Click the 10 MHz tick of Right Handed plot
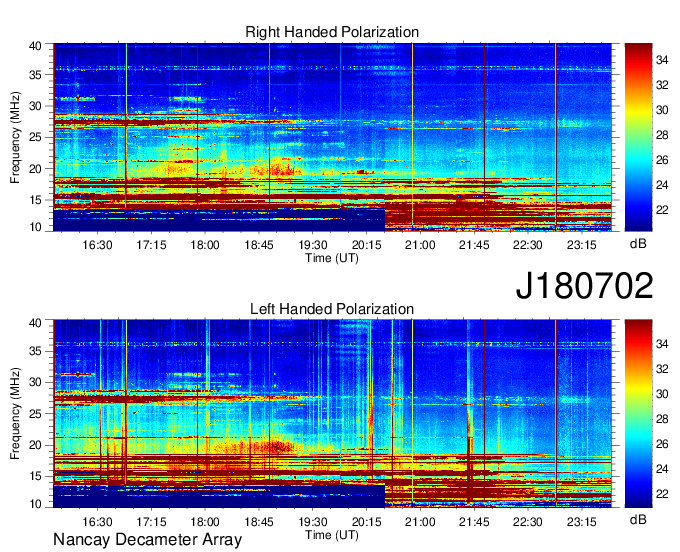Screen dimensions: 680x552 coord(35,227)
